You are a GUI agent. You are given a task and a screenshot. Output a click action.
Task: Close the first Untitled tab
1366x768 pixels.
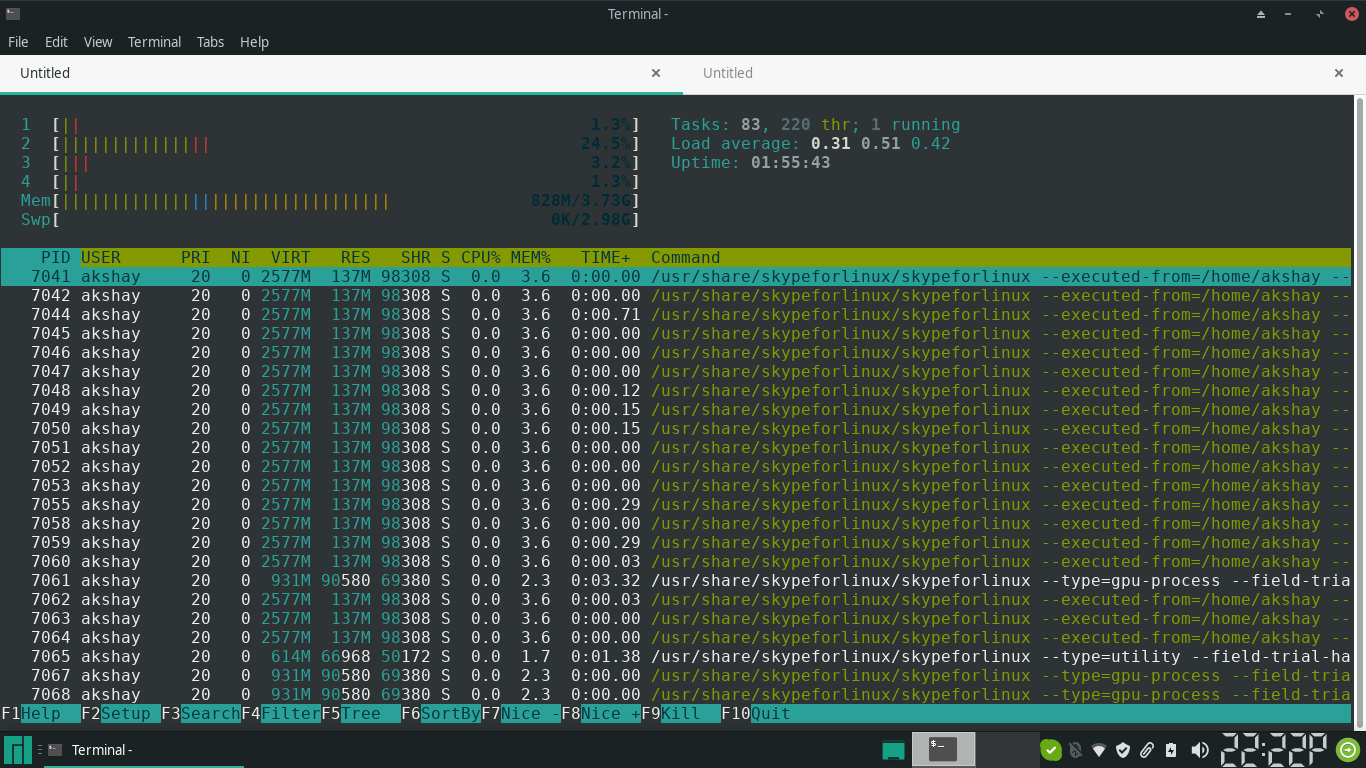click(x=656, y=73)
